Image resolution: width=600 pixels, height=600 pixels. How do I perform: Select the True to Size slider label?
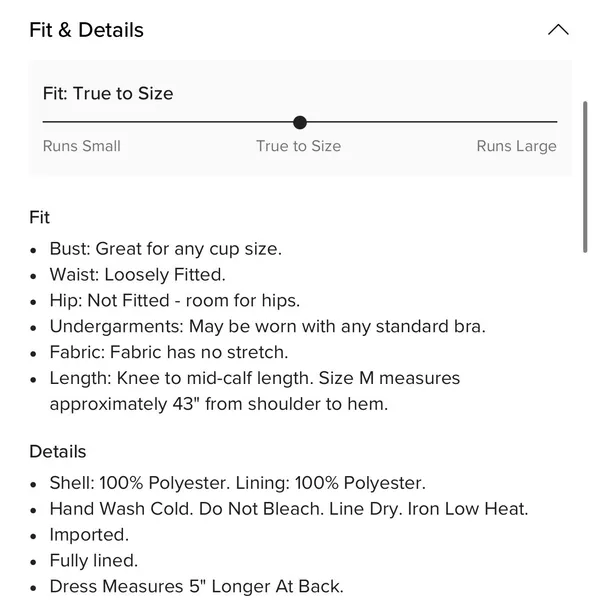point(298,146)
